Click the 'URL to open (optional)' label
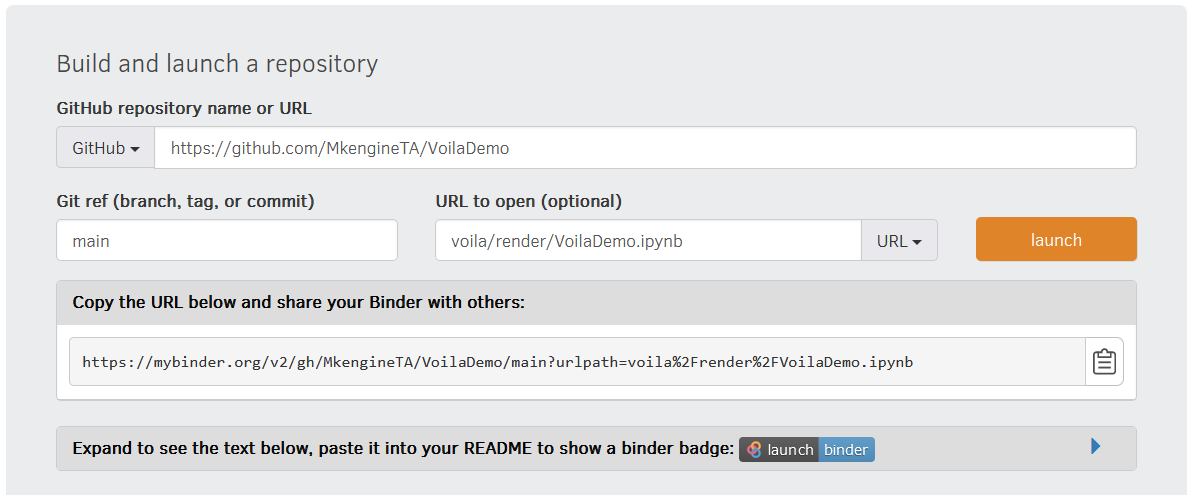This screenshot has width=1195, height=500. click(x=529, y=201)
